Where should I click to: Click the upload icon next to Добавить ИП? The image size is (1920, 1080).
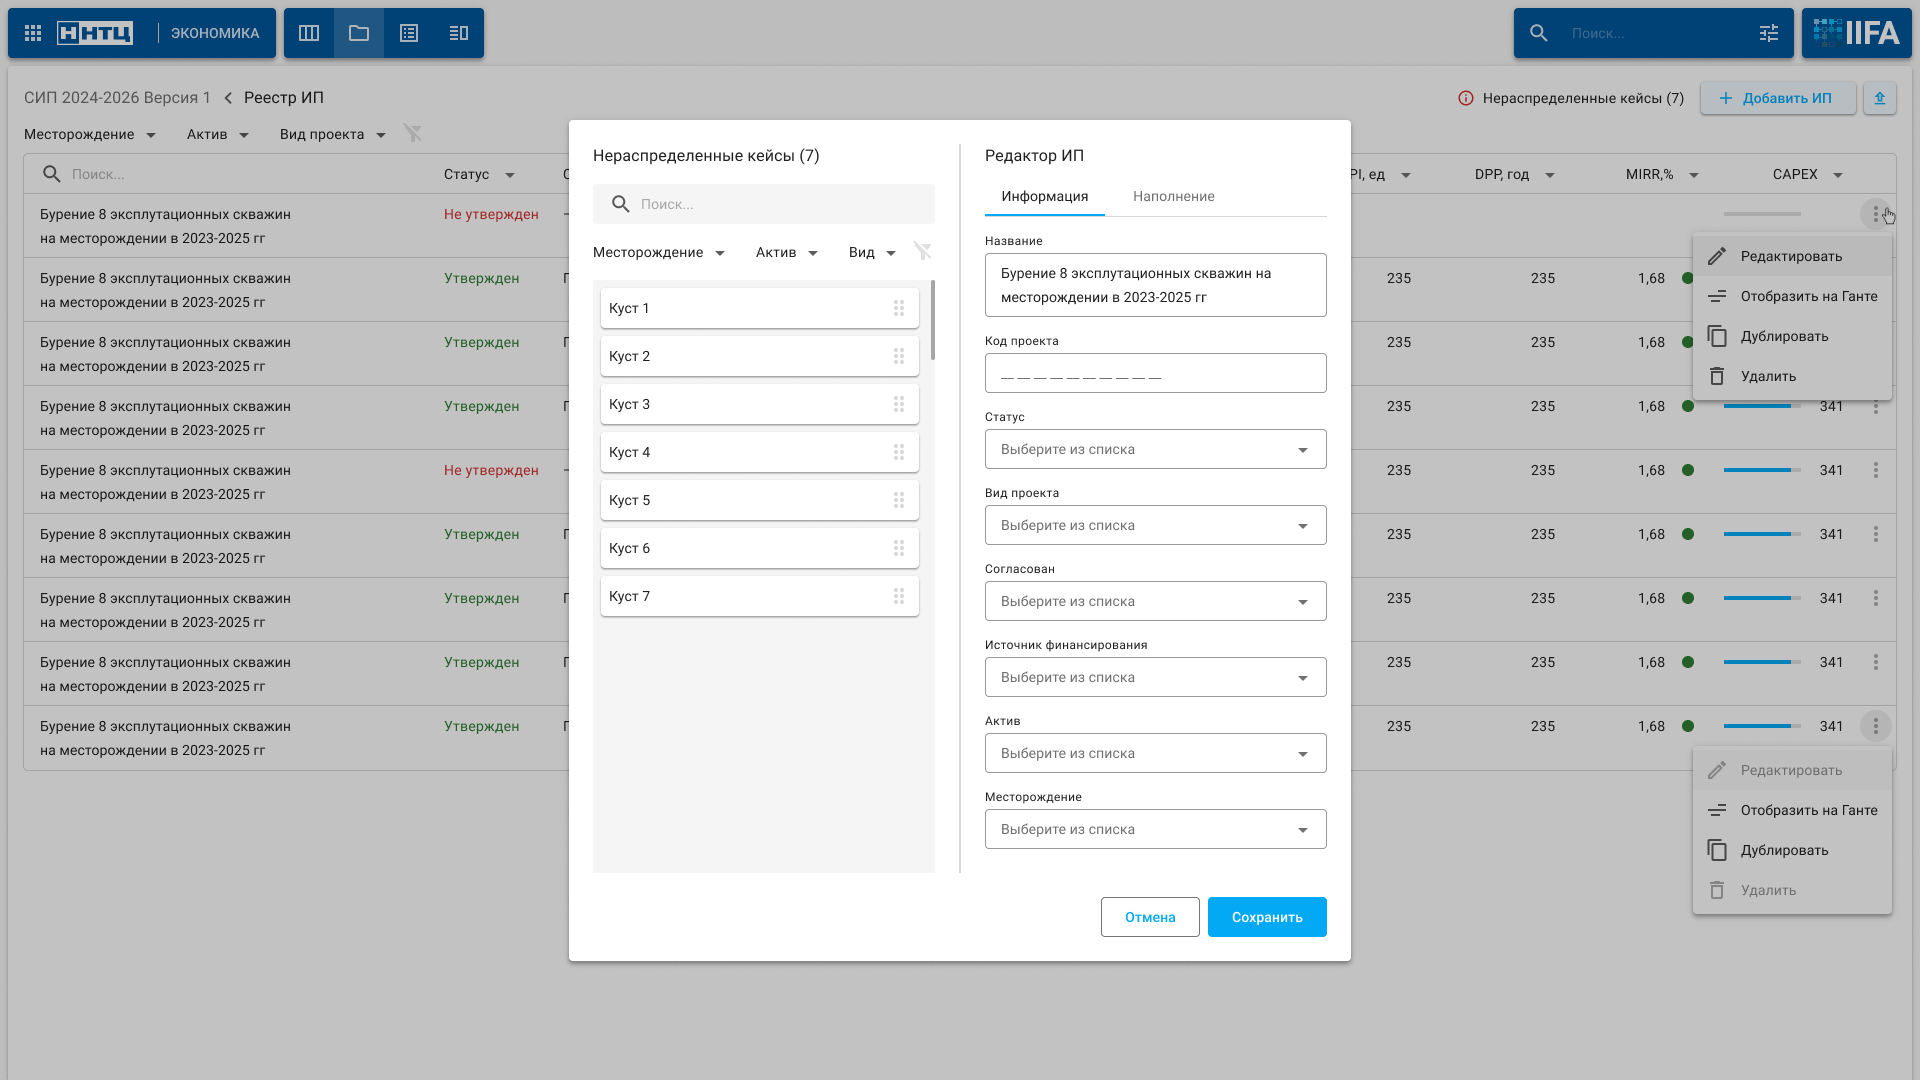coord(1879,98)
